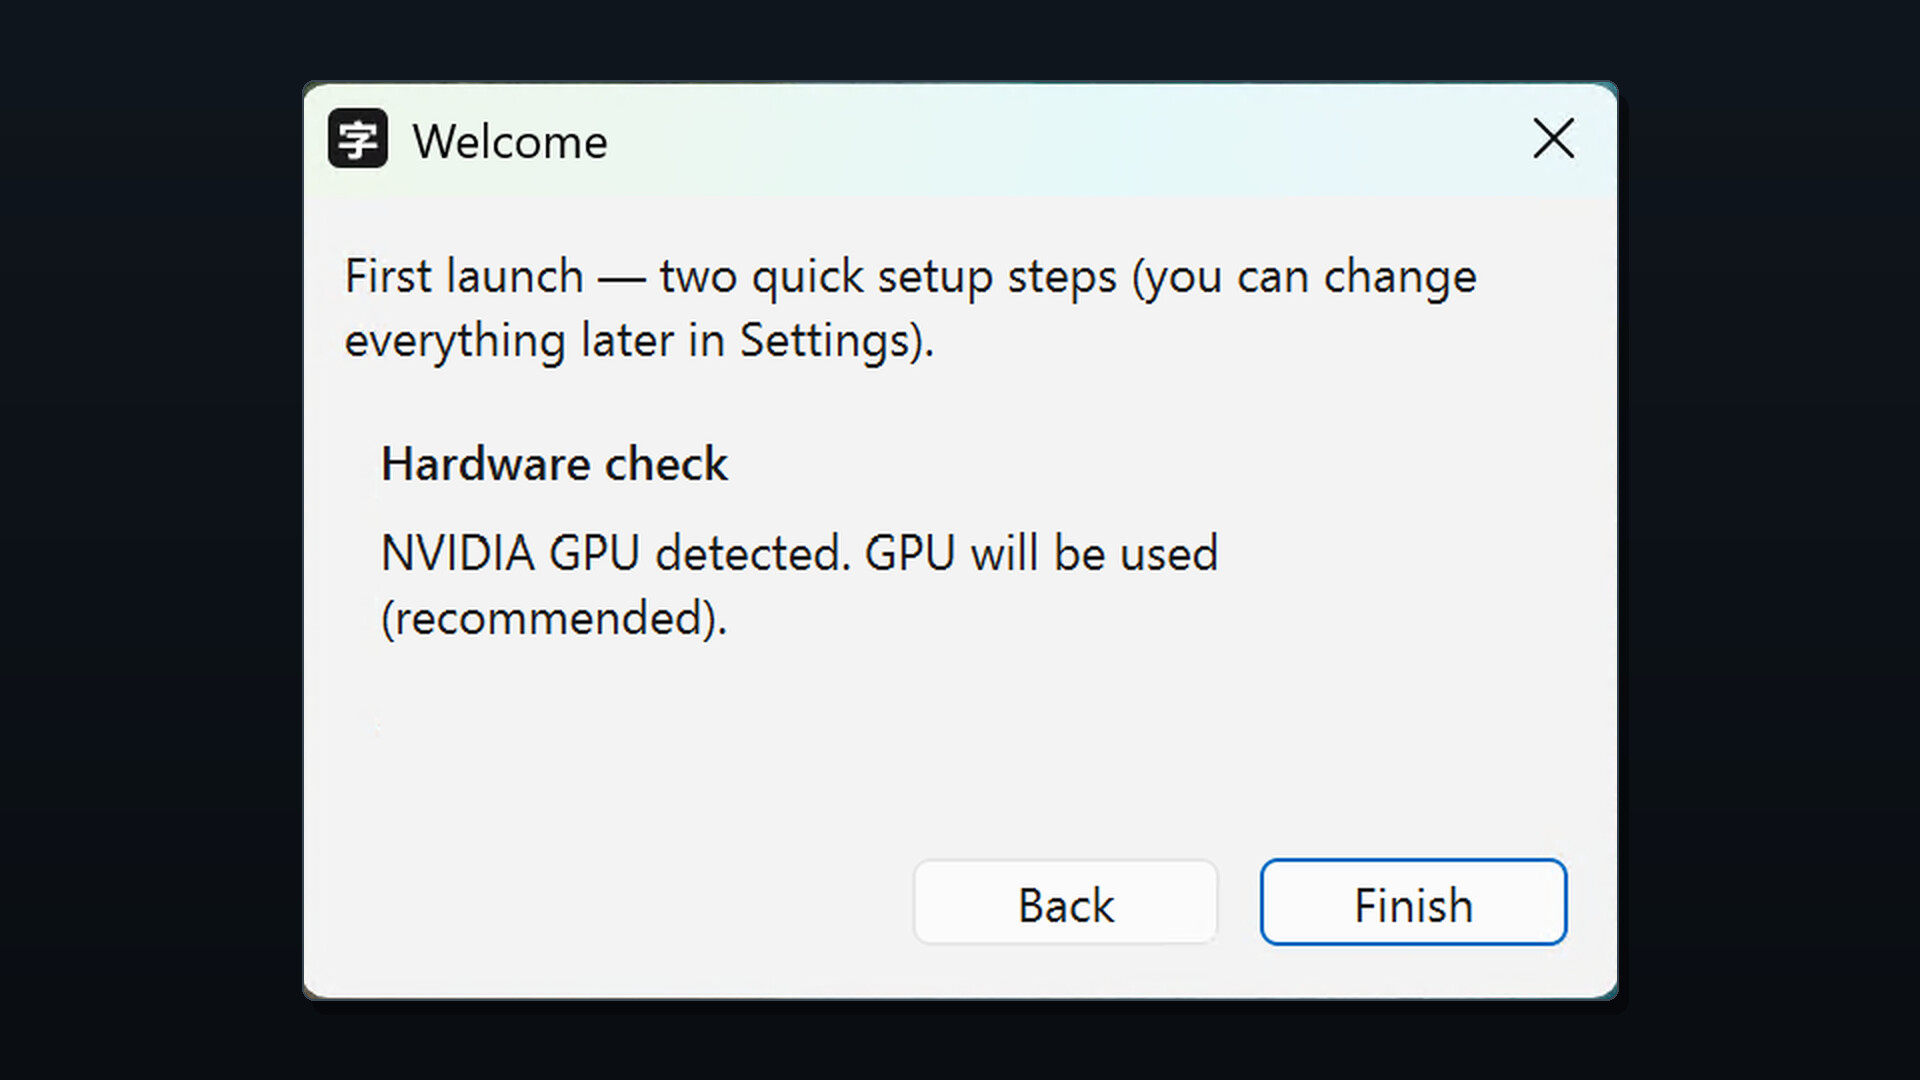The height and width of the screenshot is (1080, 1920).
Task: Click the (recommended) text line
Action: pos(554,618)
